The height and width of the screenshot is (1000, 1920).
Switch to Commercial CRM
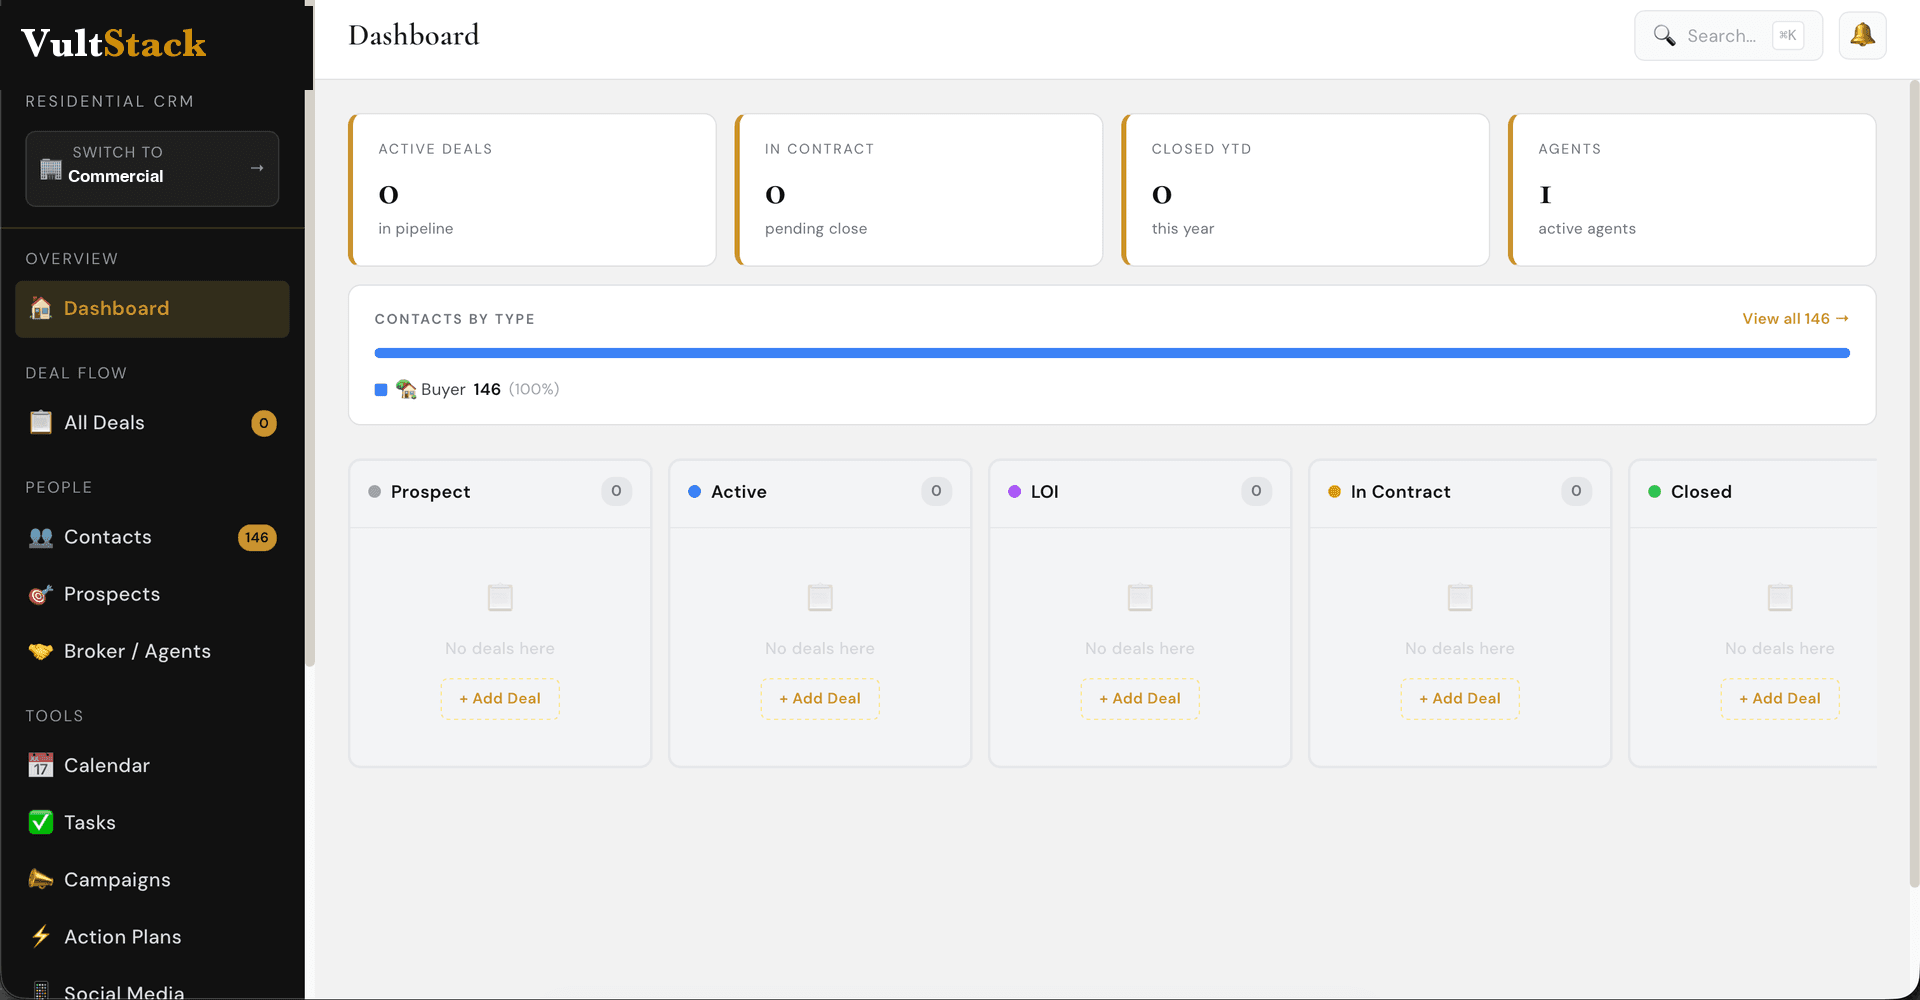(152, 168)
